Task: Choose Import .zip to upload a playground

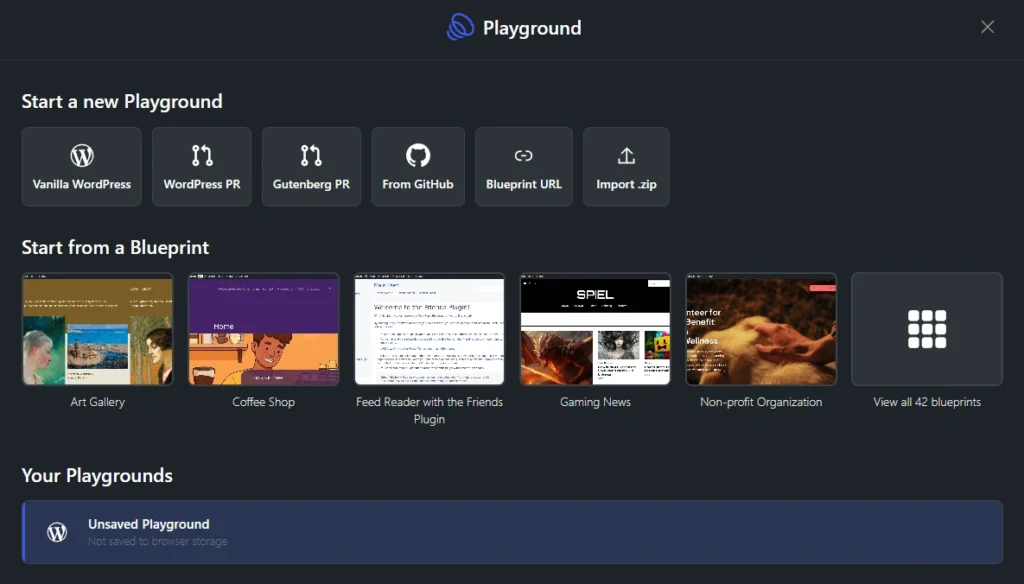Action: [x=626, y=166]
